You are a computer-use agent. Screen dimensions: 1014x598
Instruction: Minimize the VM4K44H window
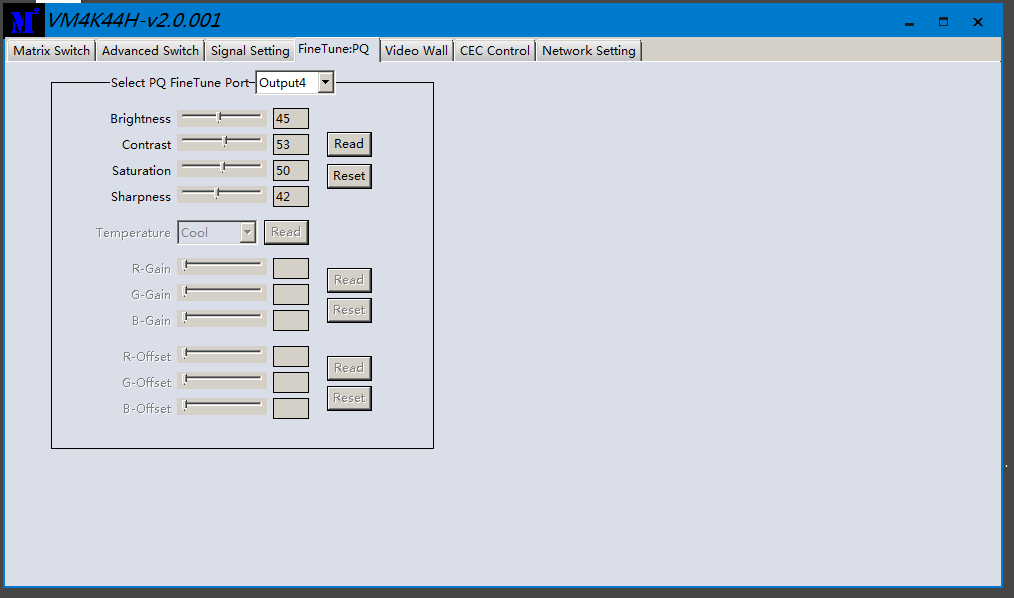coord(909,22)
